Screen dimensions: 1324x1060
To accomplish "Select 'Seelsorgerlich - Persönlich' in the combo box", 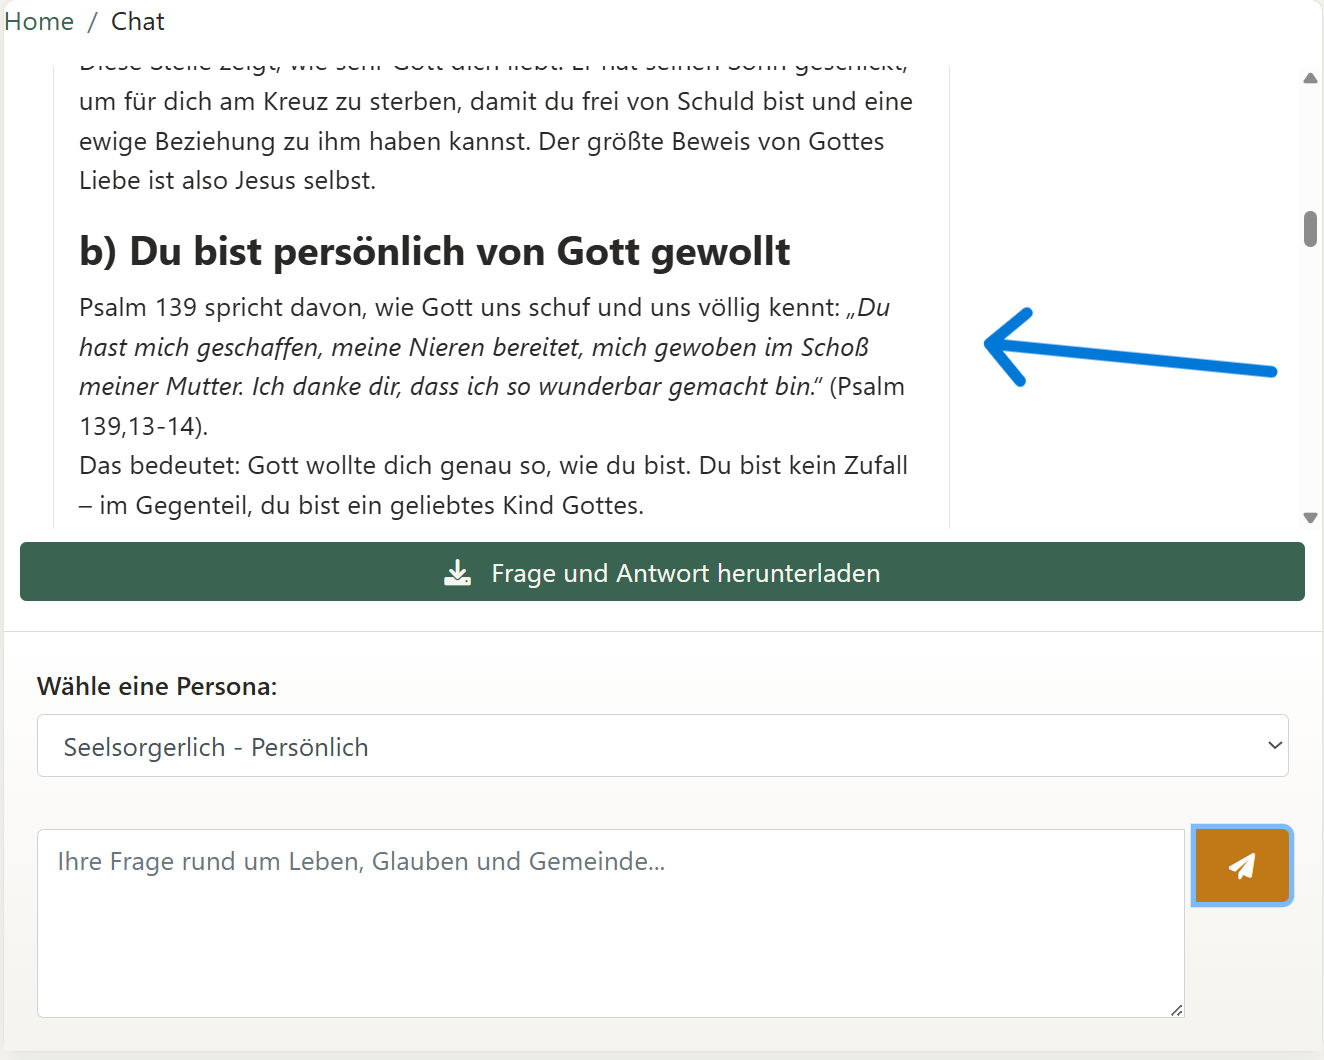I will pos(663,745).
